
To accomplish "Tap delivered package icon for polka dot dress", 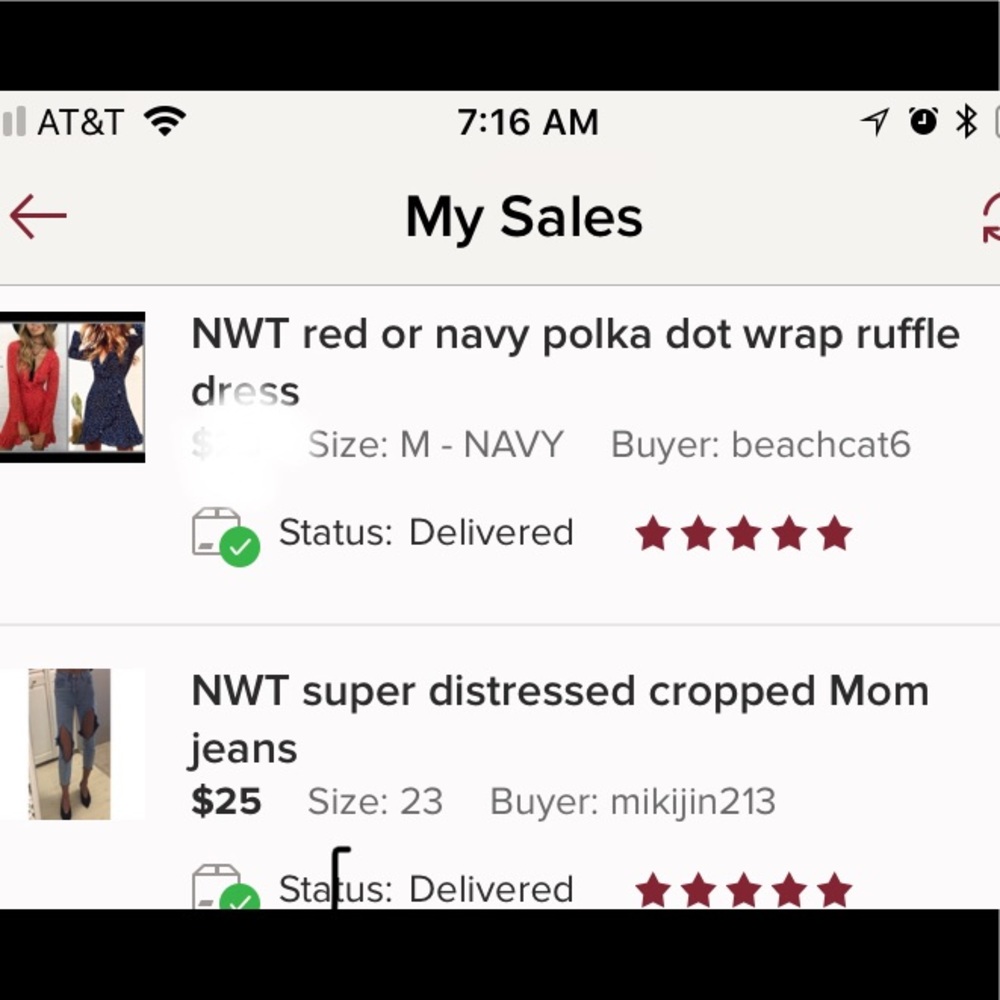I will coord(226,536).
